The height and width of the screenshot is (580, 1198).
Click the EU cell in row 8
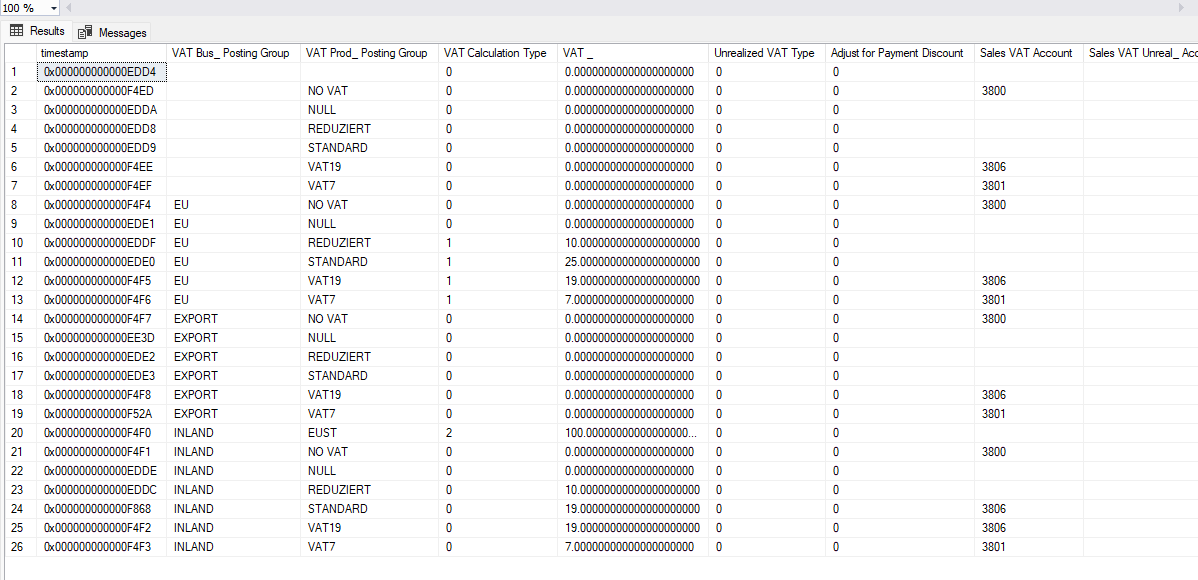(x=233, y=205)
